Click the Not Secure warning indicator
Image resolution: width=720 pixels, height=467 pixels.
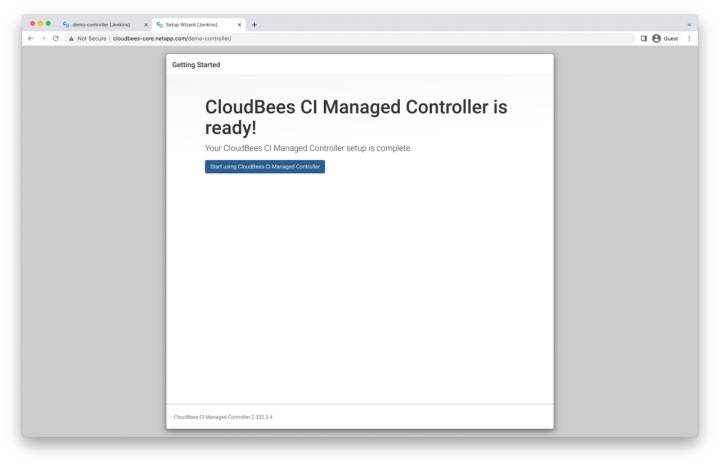pyautogui.click(x=87, y=38)
